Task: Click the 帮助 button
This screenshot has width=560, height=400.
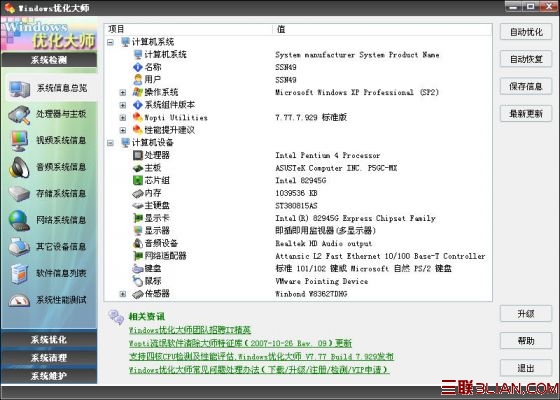Action: [x=526, y=341]
